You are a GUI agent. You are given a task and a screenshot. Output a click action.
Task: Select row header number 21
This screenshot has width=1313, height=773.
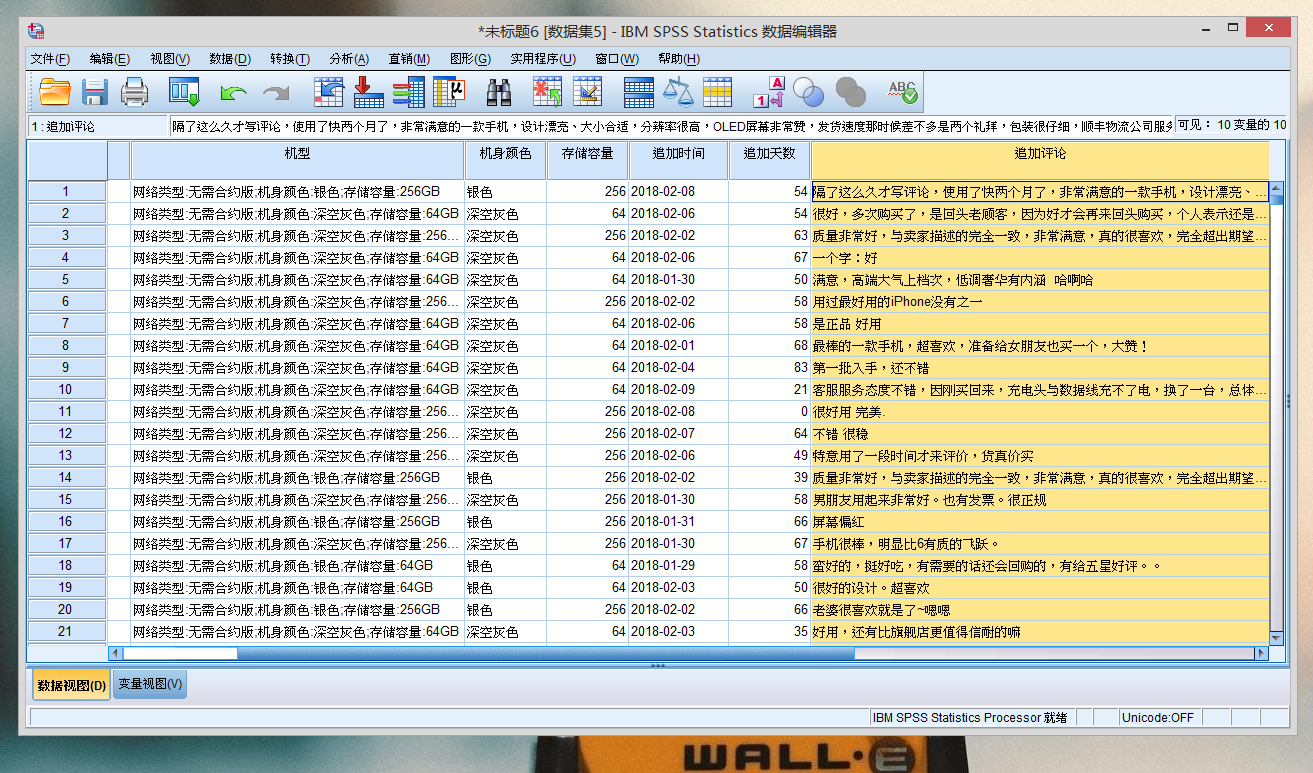(x=66, y=631)
